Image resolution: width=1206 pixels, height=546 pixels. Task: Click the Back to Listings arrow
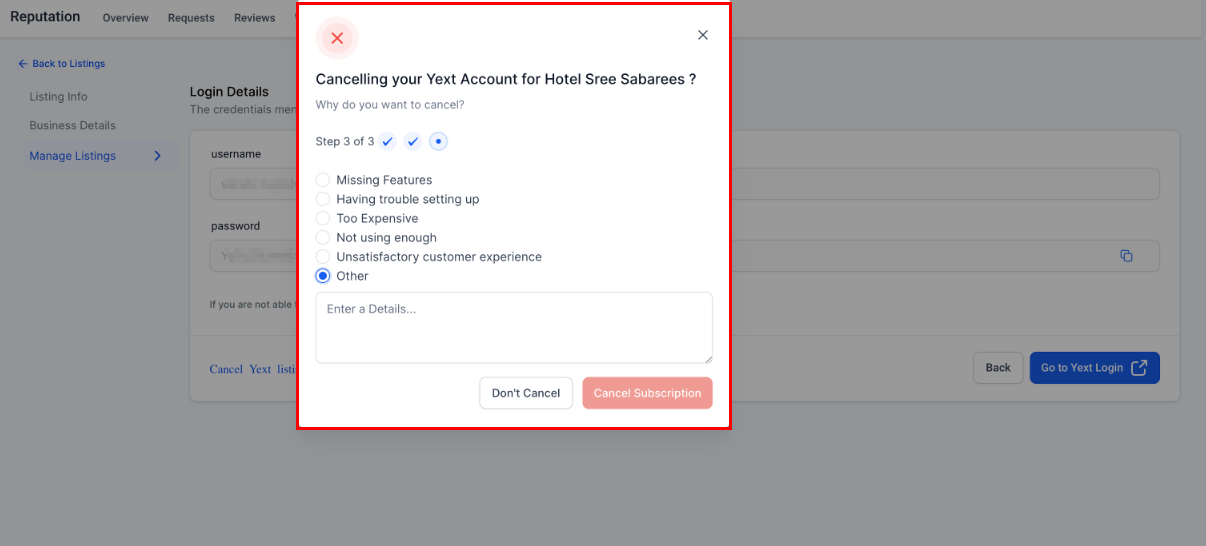pos(23,64)
